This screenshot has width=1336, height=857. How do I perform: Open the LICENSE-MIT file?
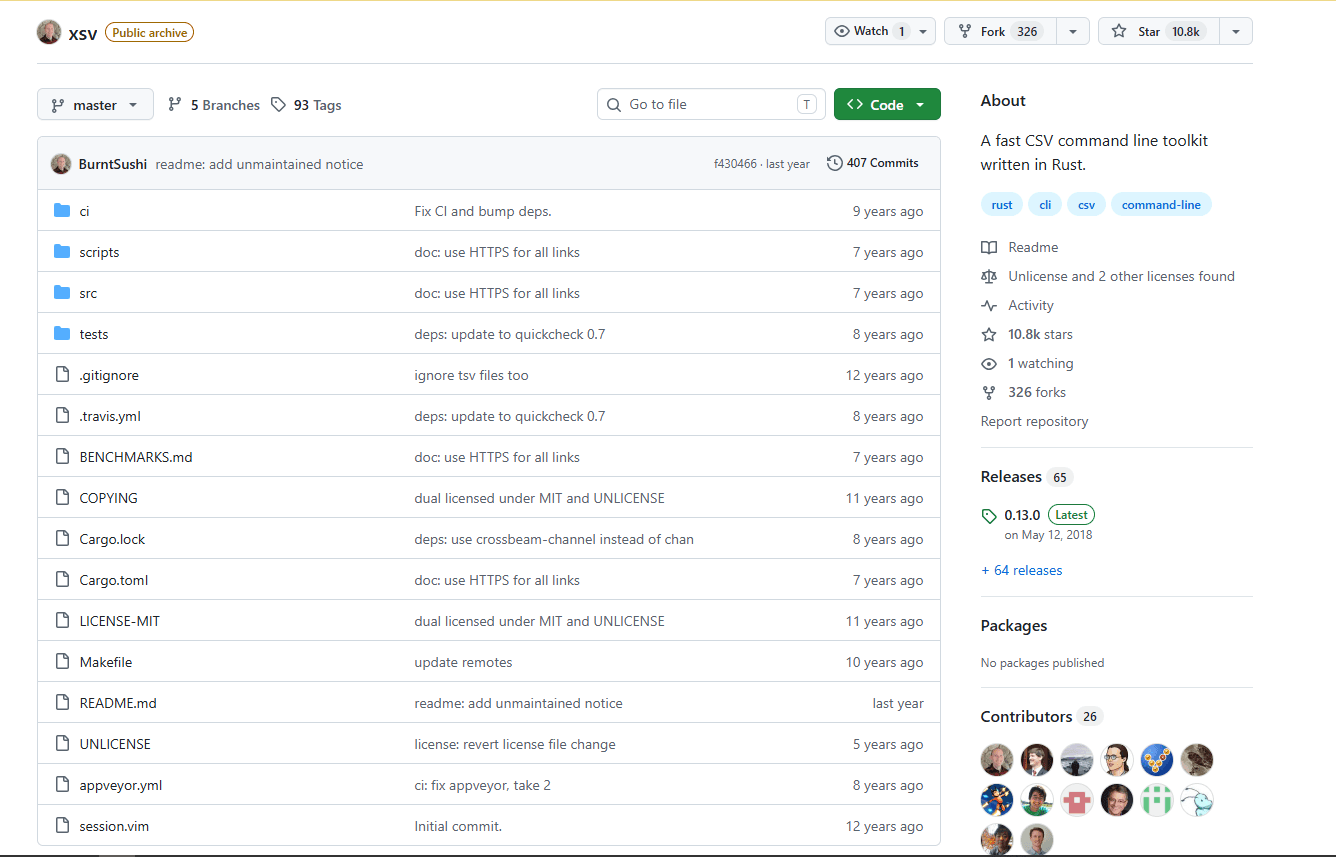(x=119, y=621)
